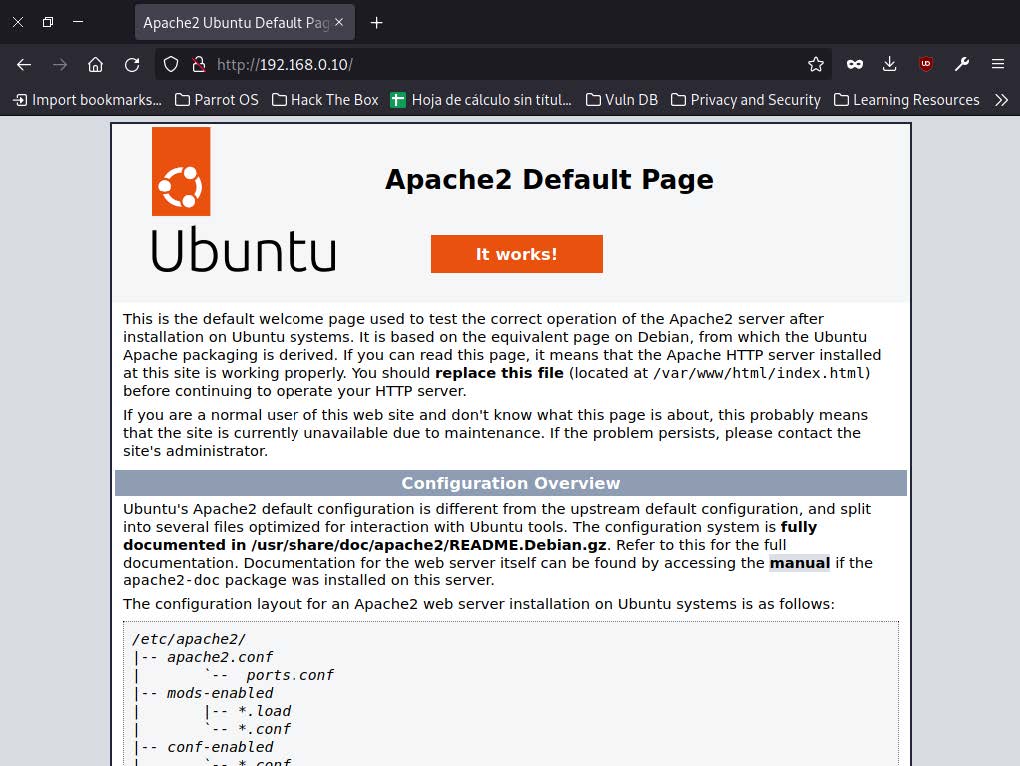Open the Downloads arrow icon
Image resolution: width=1020 pixels, height=766 pixels.
coord(889,64)
